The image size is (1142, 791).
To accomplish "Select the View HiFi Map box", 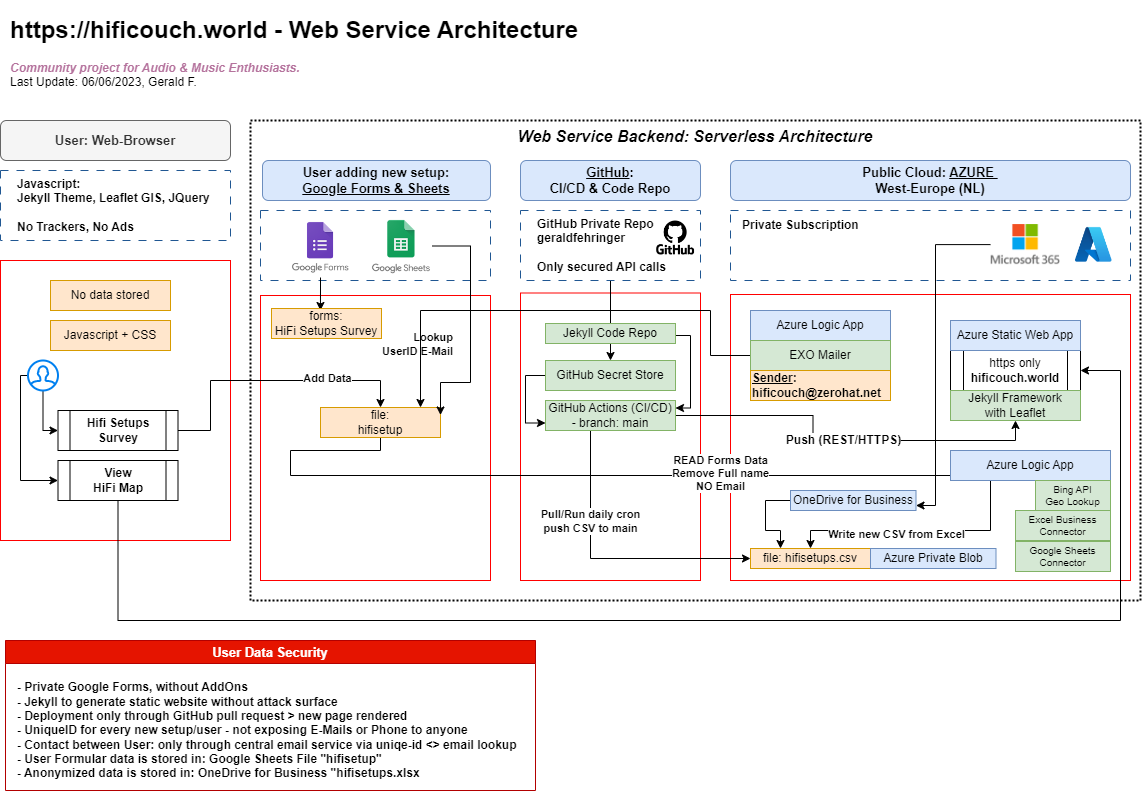I will pos(118,480).
